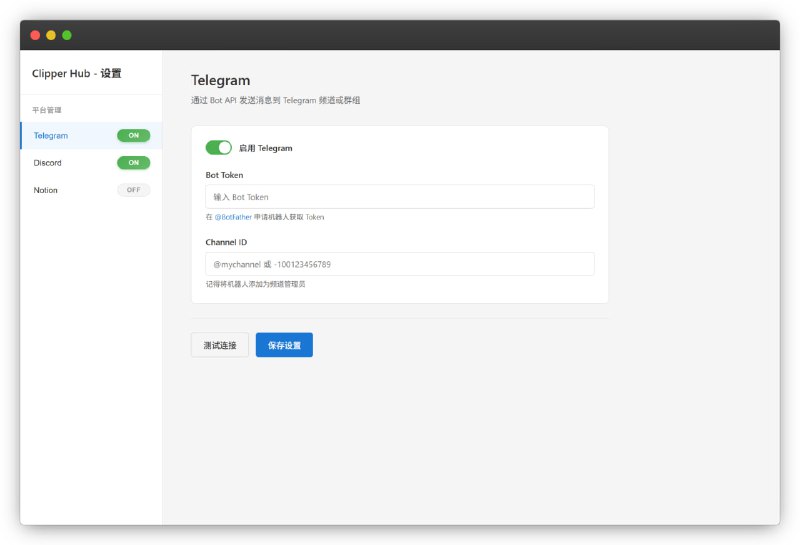Open the Telegram platform in the sidebar
800x545 pixels.
[x=51, y=135]
